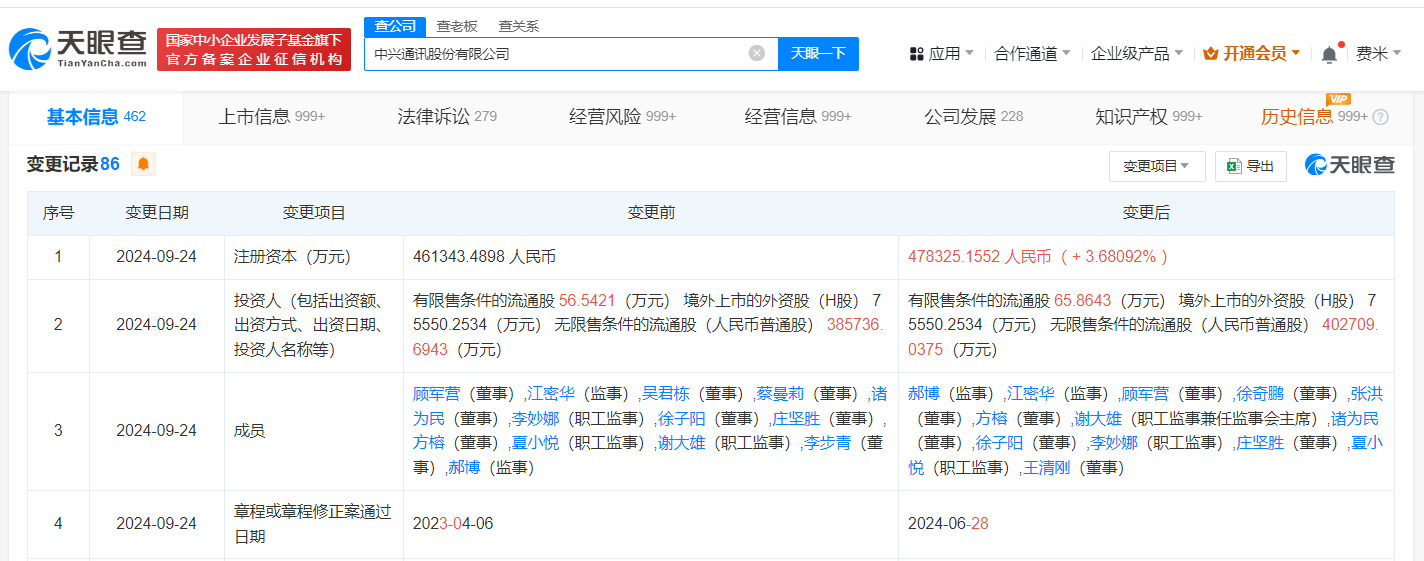This screenshot has width=1424, height=561.
Task: Select the 查公司 search tab
Action: coord(395,26)
